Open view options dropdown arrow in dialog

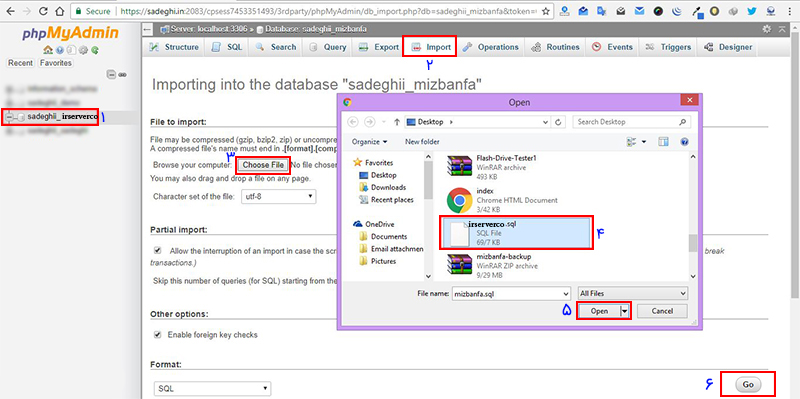pyautogui.click(x=644, y=142)
